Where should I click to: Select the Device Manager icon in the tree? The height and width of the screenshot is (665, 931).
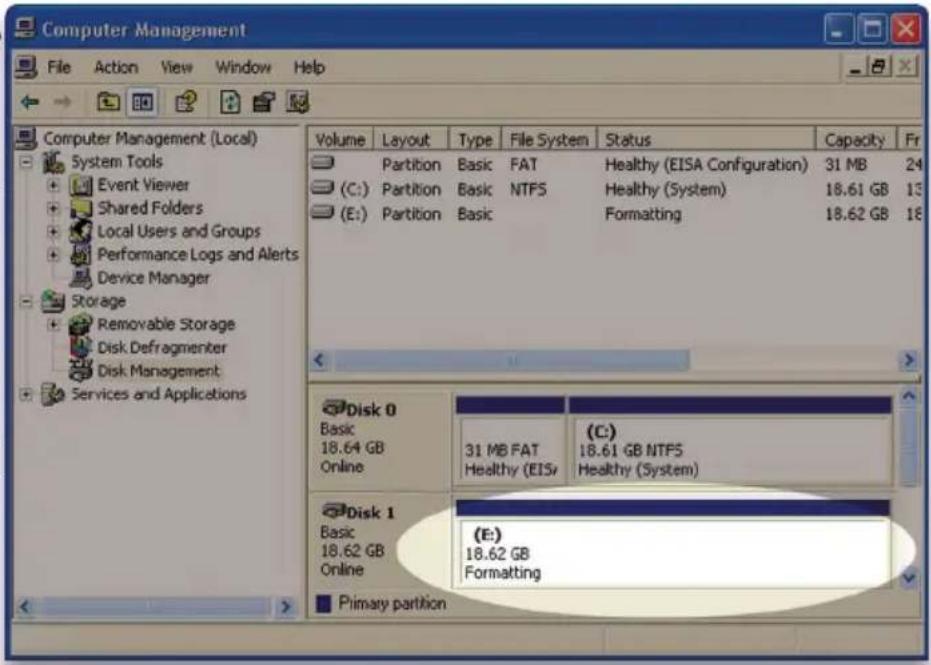[81, 278]
